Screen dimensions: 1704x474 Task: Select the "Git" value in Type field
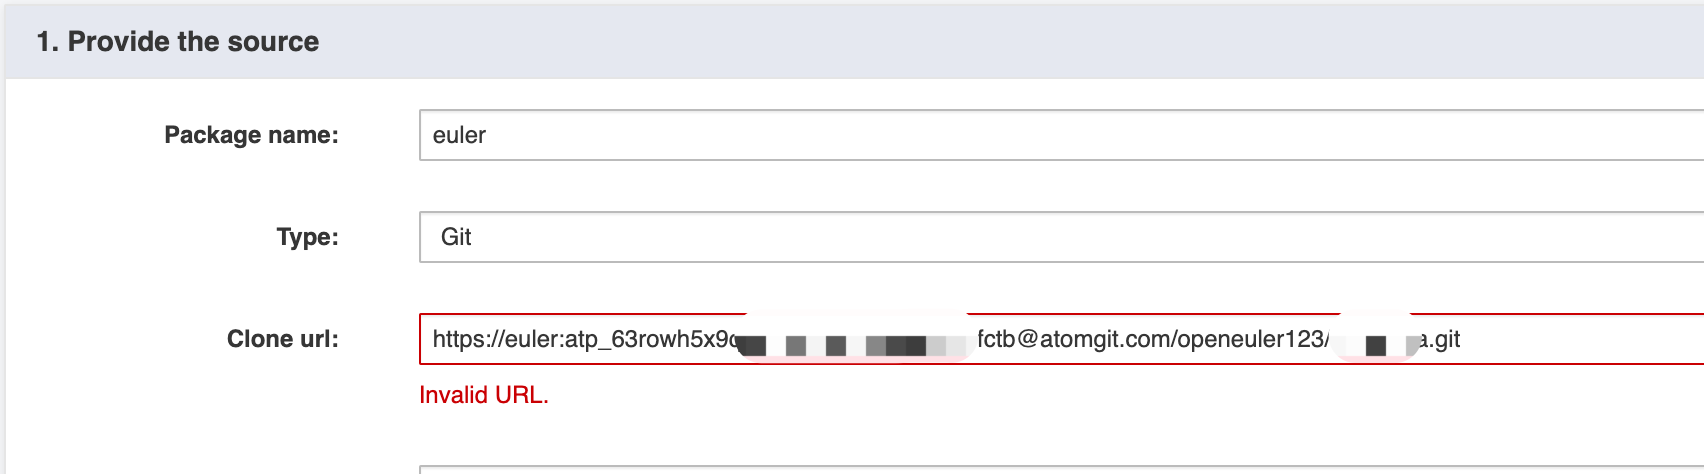[456, 237]
